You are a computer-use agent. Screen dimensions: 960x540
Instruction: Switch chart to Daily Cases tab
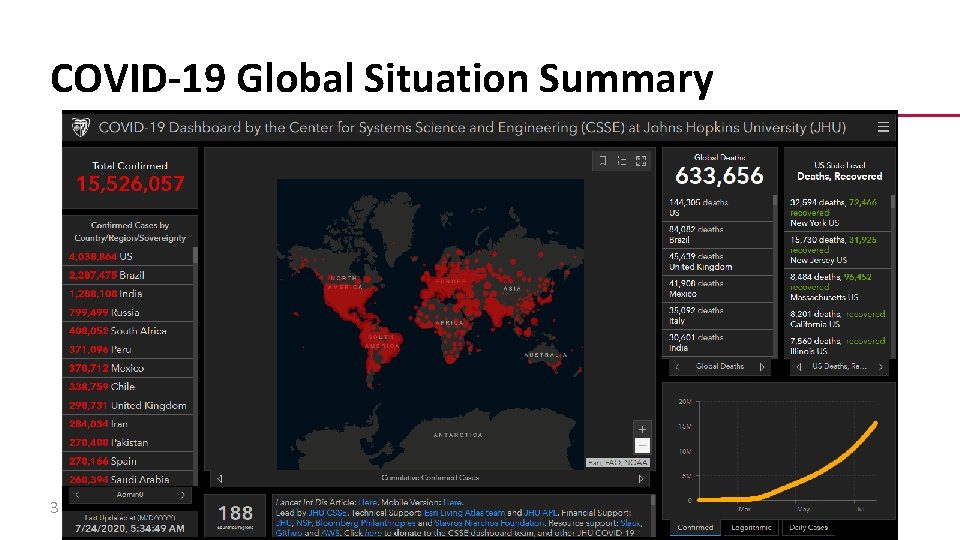(808, 527)
